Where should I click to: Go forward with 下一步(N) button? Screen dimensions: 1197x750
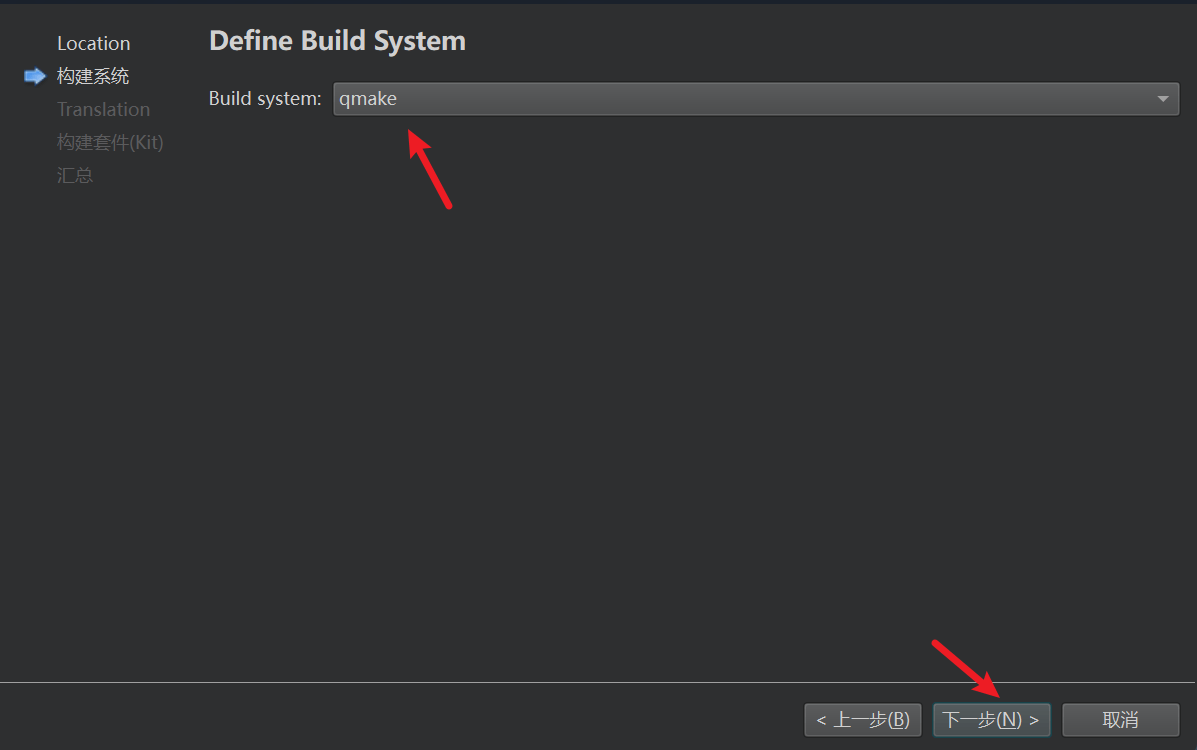coord(992,719)
